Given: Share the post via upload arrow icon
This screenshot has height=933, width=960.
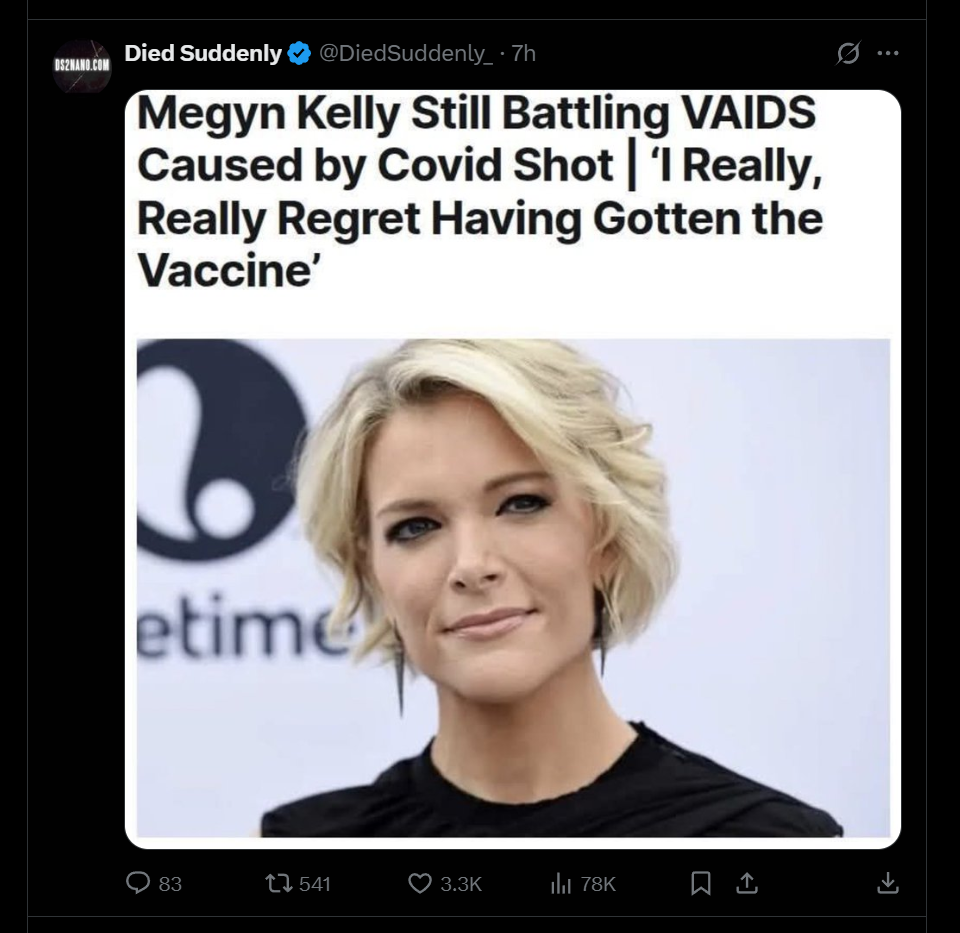Looking at the screenshot, I should pos(746,883).
